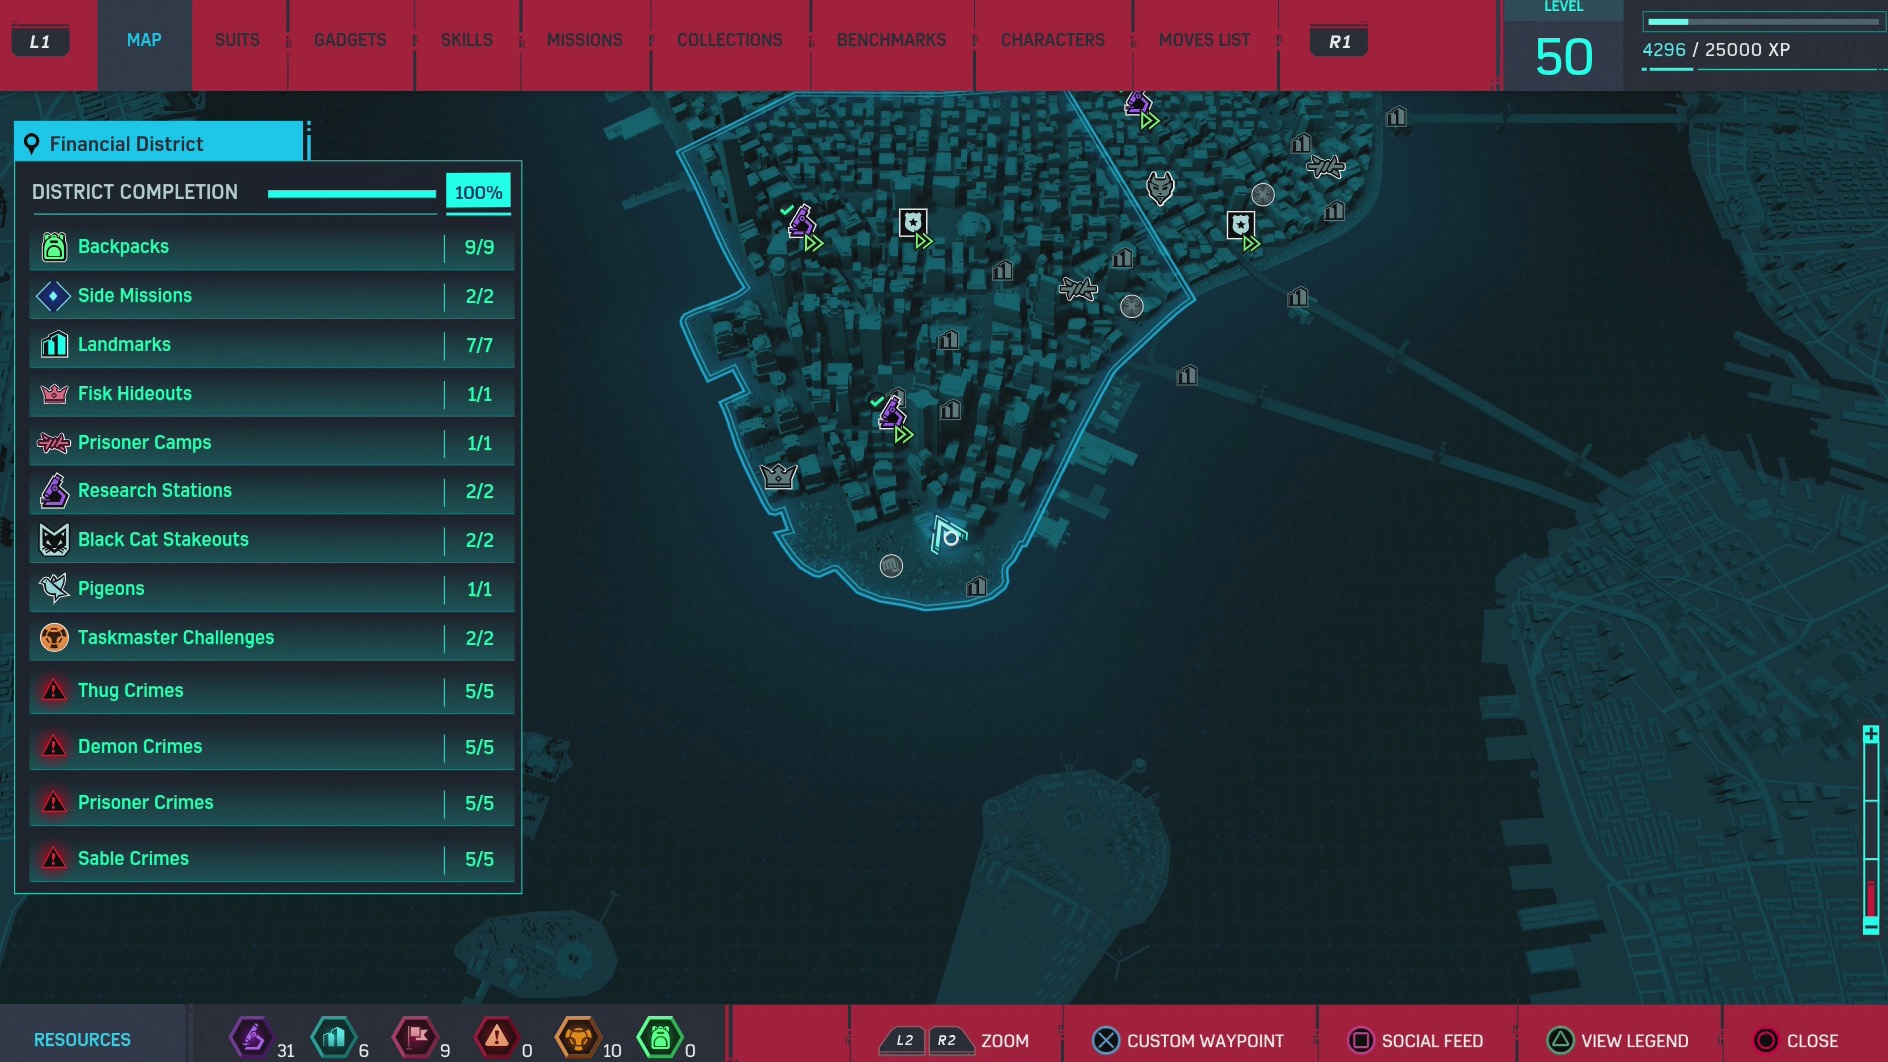This screenshot has width=1888, height=1062.
Task: Click the Thug Crimes row label
Action: coord(131,691)
